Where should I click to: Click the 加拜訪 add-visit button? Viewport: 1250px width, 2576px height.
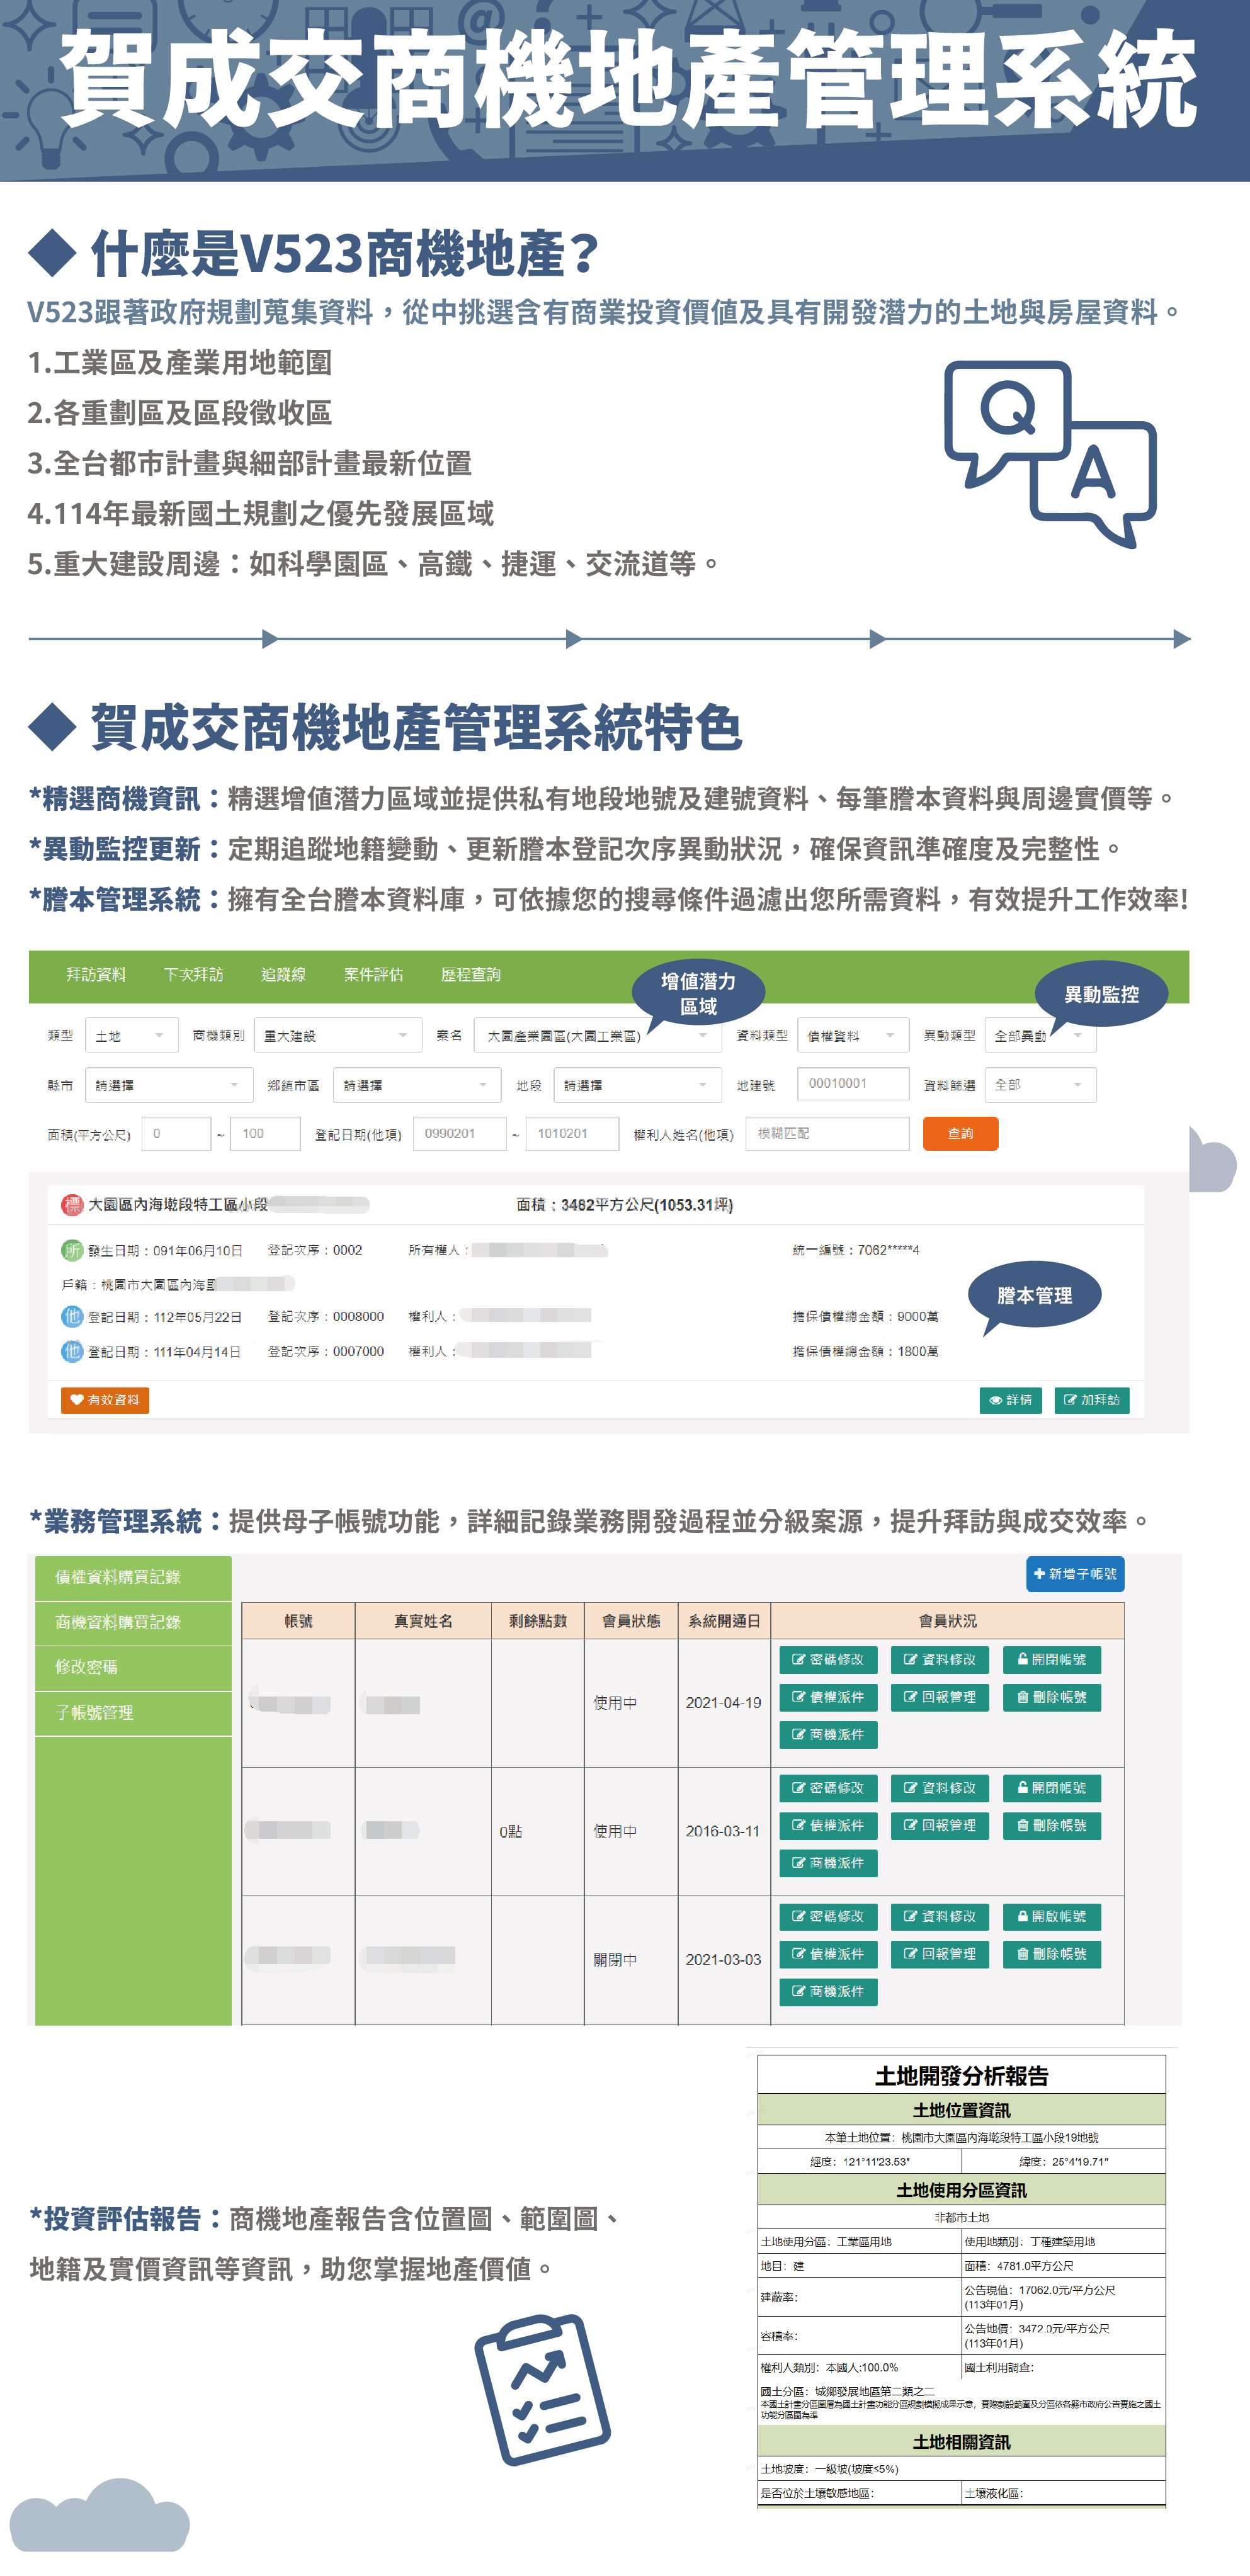point(1091,1400)
